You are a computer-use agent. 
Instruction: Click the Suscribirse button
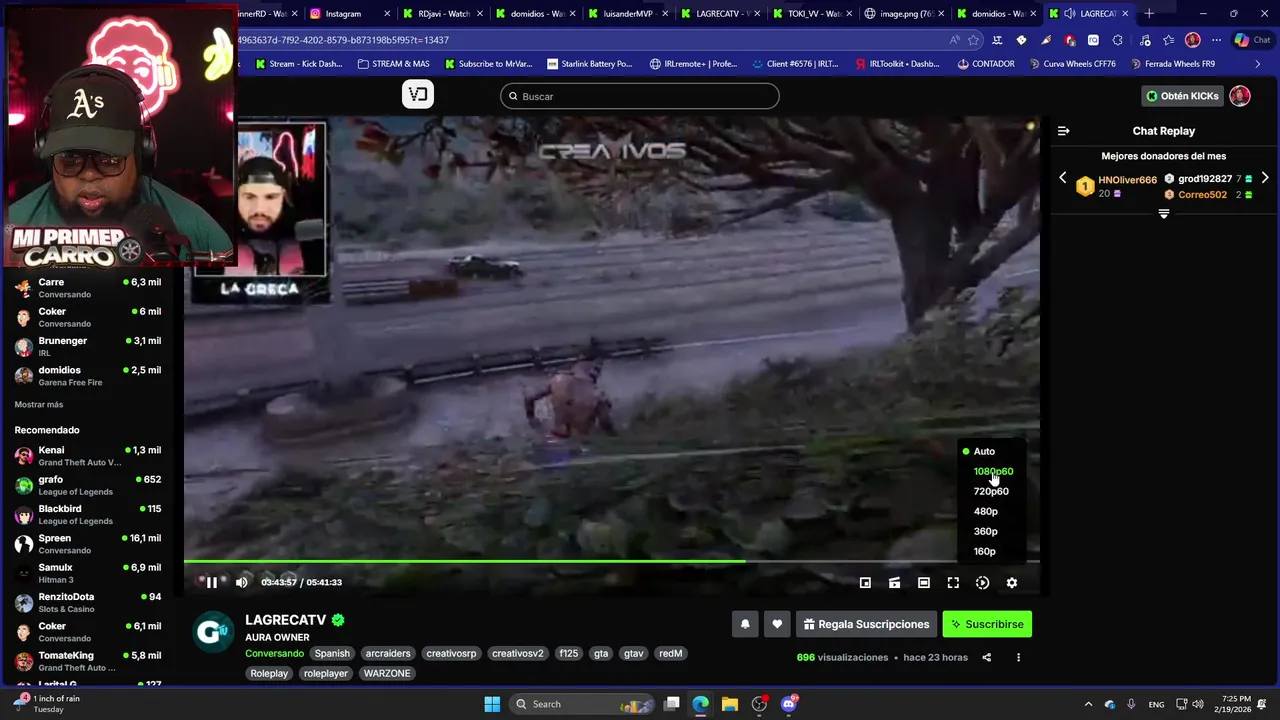point(987,624)
